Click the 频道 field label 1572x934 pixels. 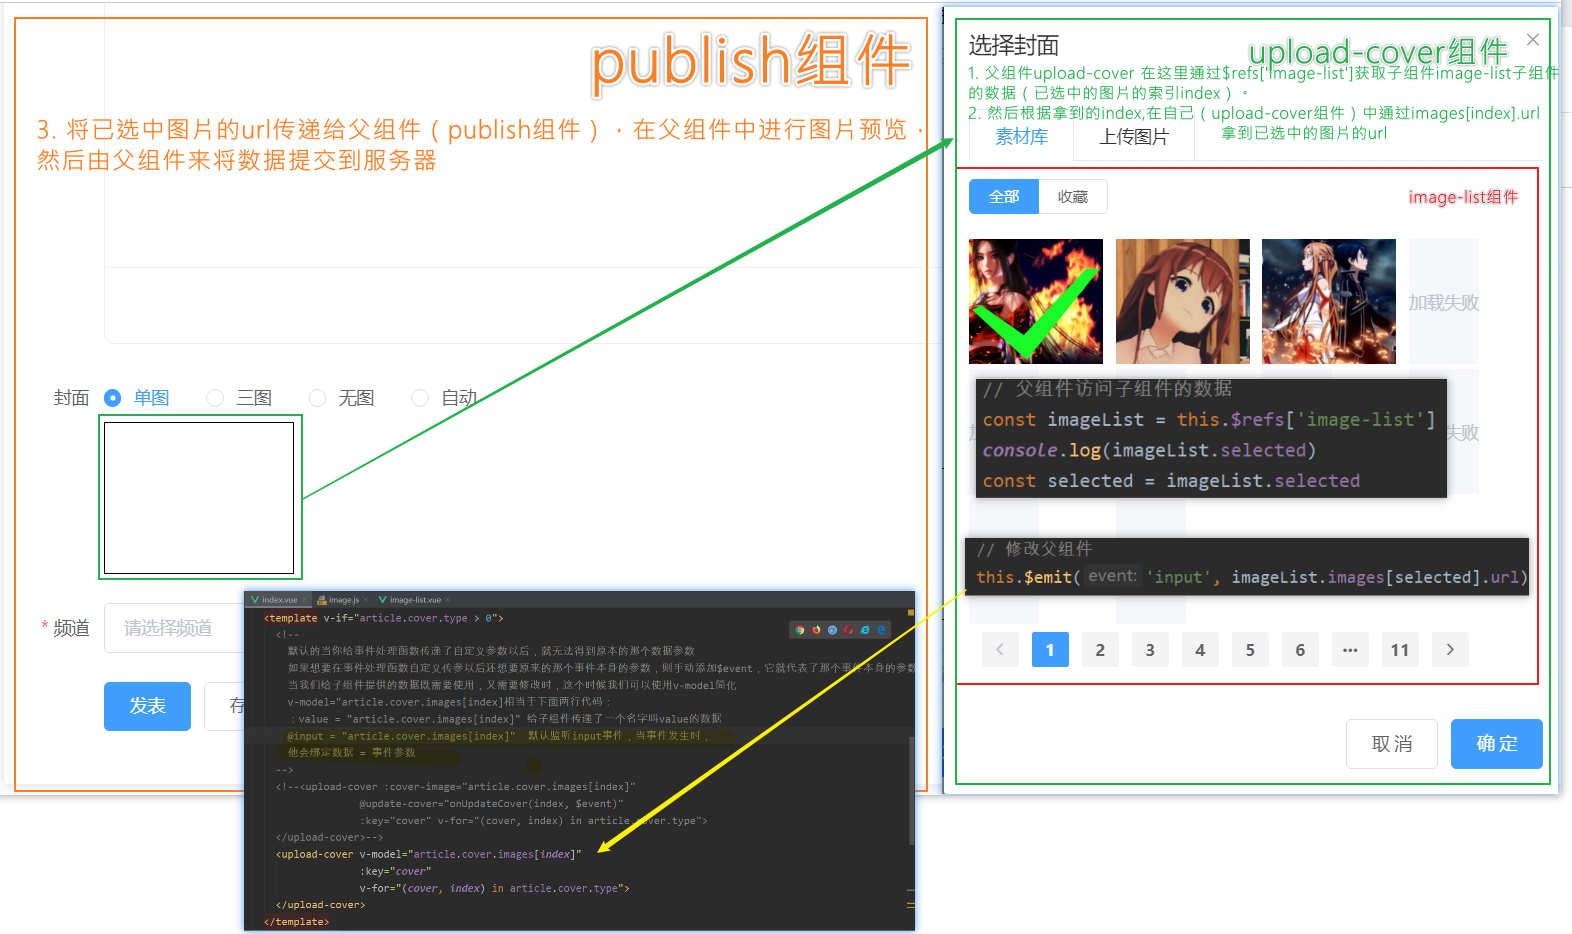71,628
